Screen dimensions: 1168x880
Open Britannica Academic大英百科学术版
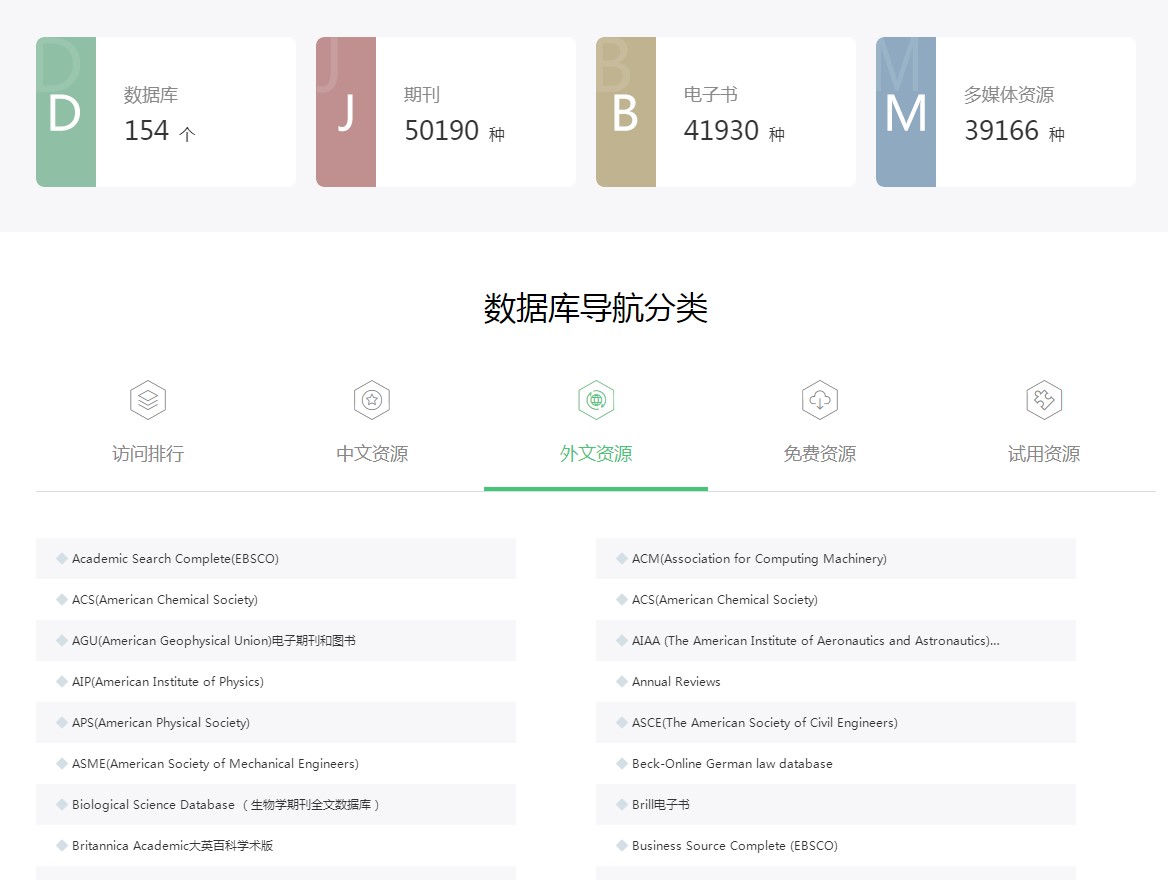tap(172, 846)
